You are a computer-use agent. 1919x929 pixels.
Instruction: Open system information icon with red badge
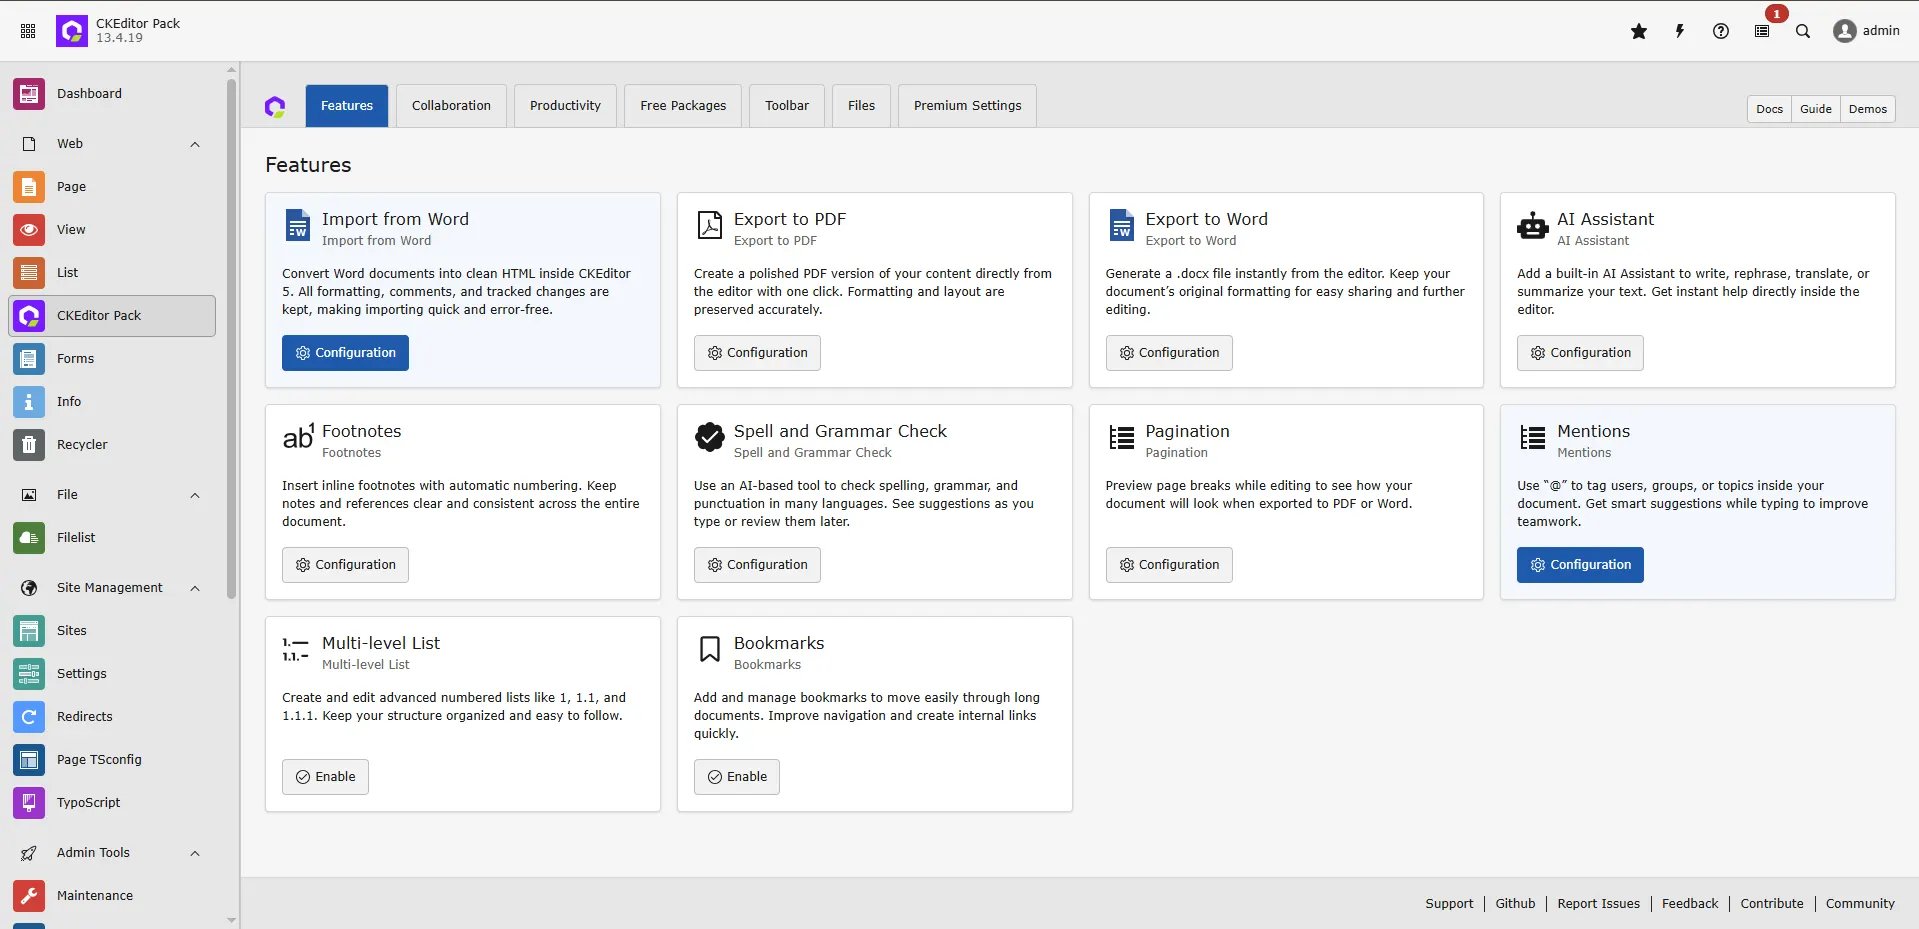pos(1762,31)
